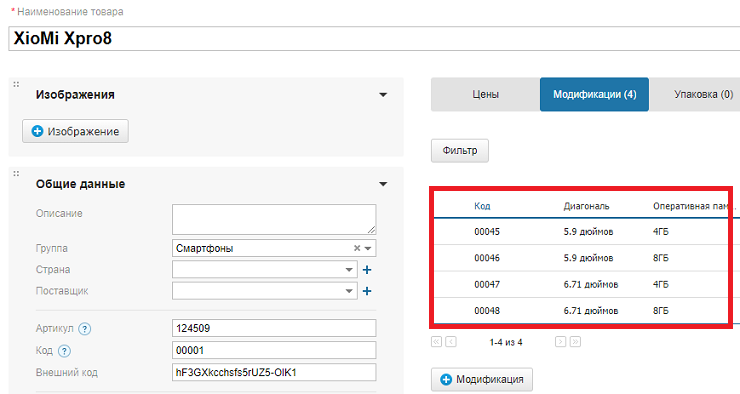Go to first page of modifications
Viewport: 740px width, 394px height.
[x=437, y=342]
